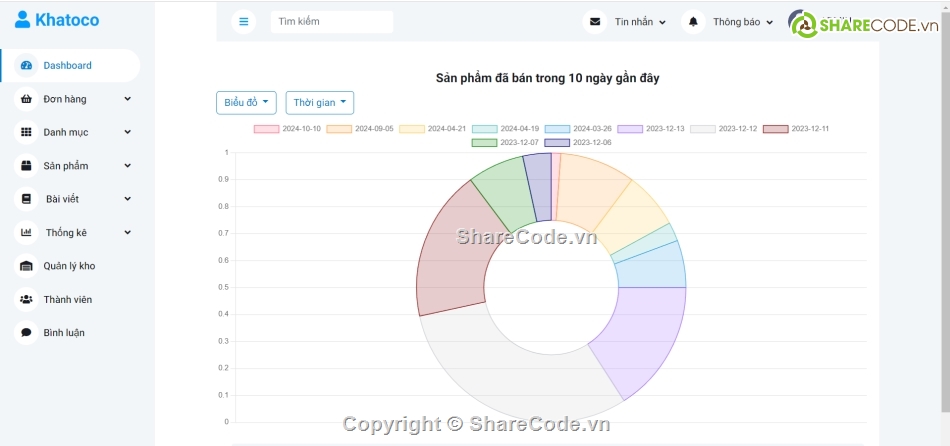Go to Bình luận page
This screenshot has height=446, width=950.
(64, 333)
